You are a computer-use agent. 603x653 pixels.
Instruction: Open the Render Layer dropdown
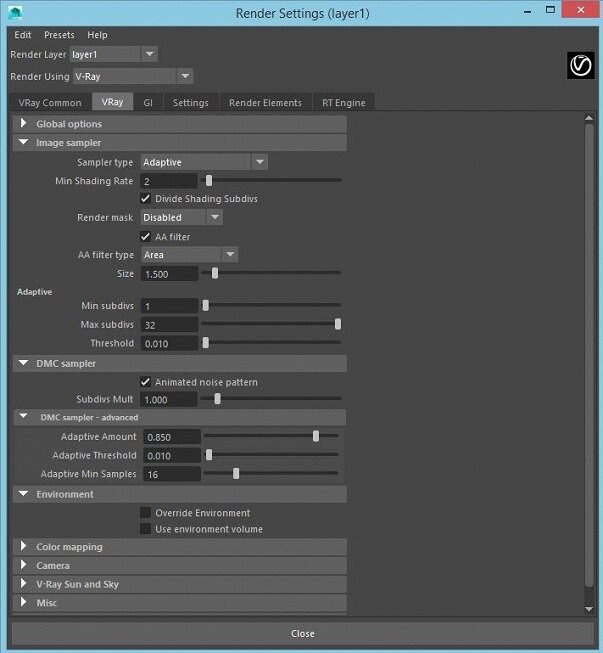point(113,54)
